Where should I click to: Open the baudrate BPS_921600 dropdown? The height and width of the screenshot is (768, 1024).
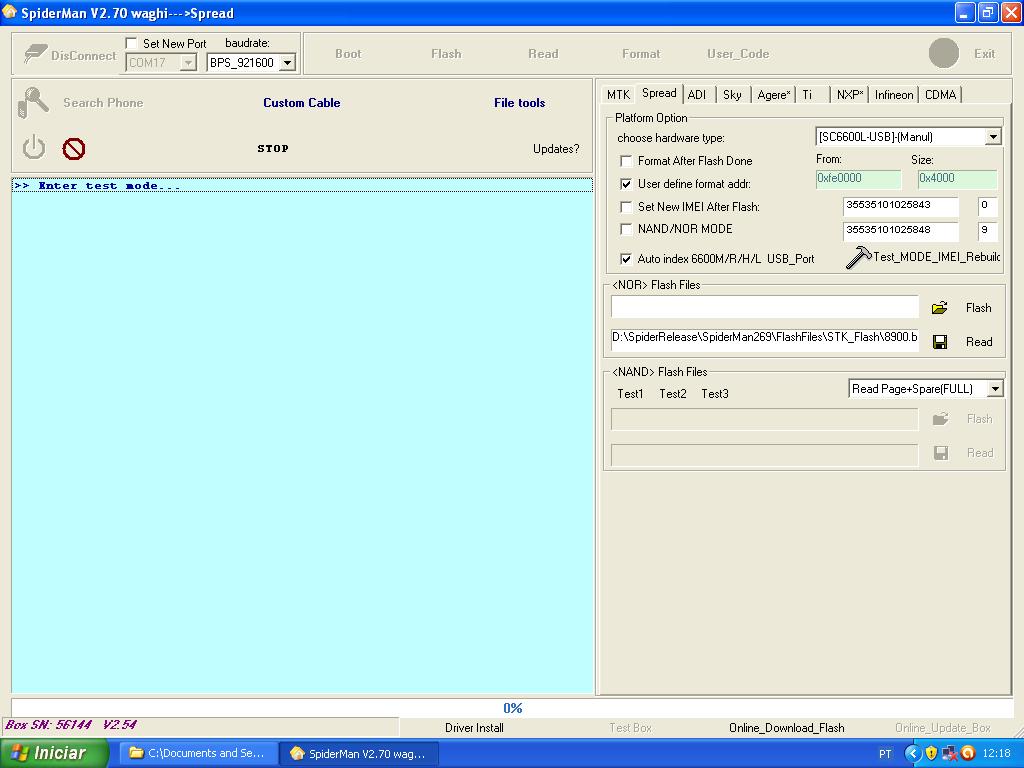[287, 63]
